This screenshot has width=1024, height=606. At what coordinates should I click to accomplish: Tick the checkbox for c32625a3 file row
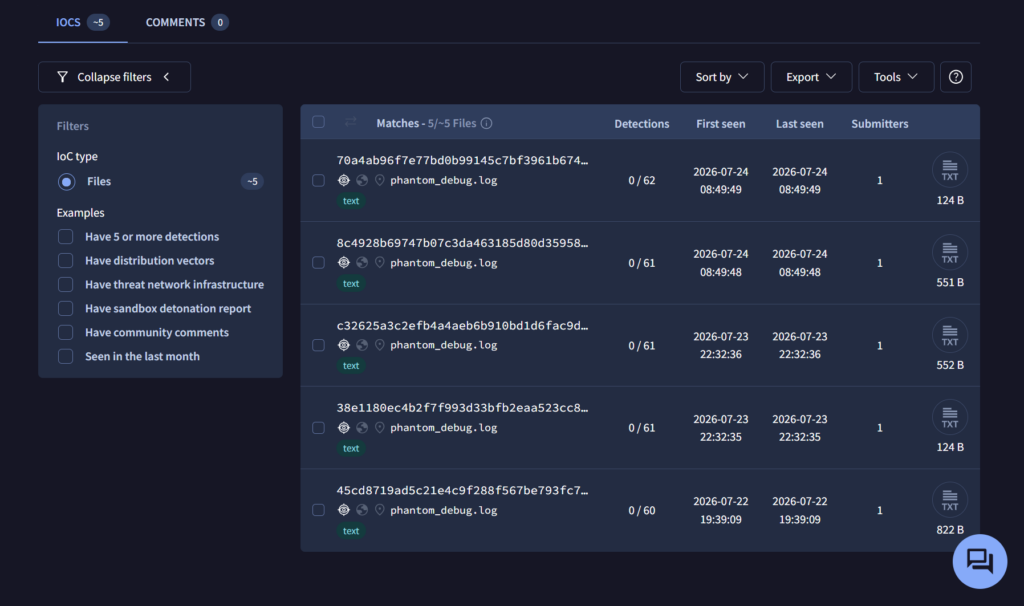point(319,345)
